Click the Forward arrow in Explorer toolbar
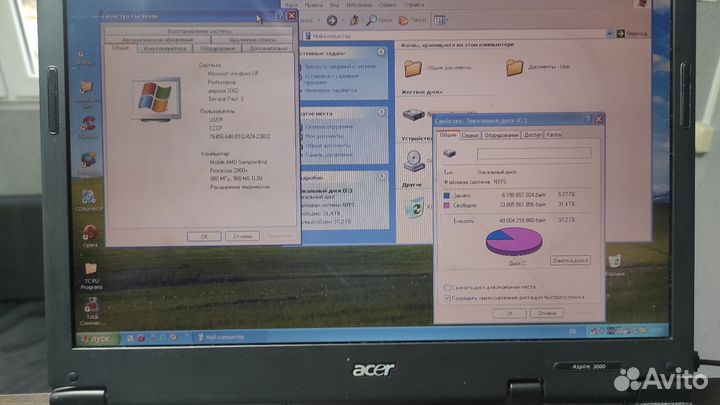 332,20
